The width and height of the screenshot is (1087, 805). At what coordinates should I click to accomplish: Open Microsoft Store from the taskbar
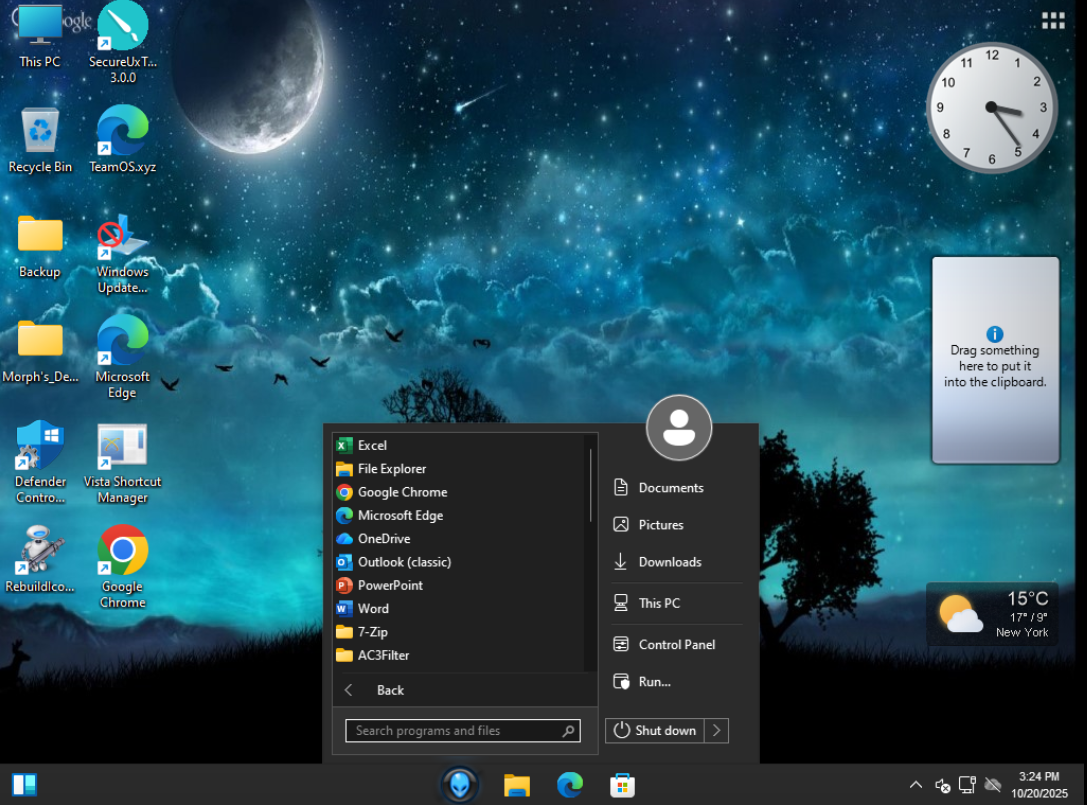(x=622, y=785)
